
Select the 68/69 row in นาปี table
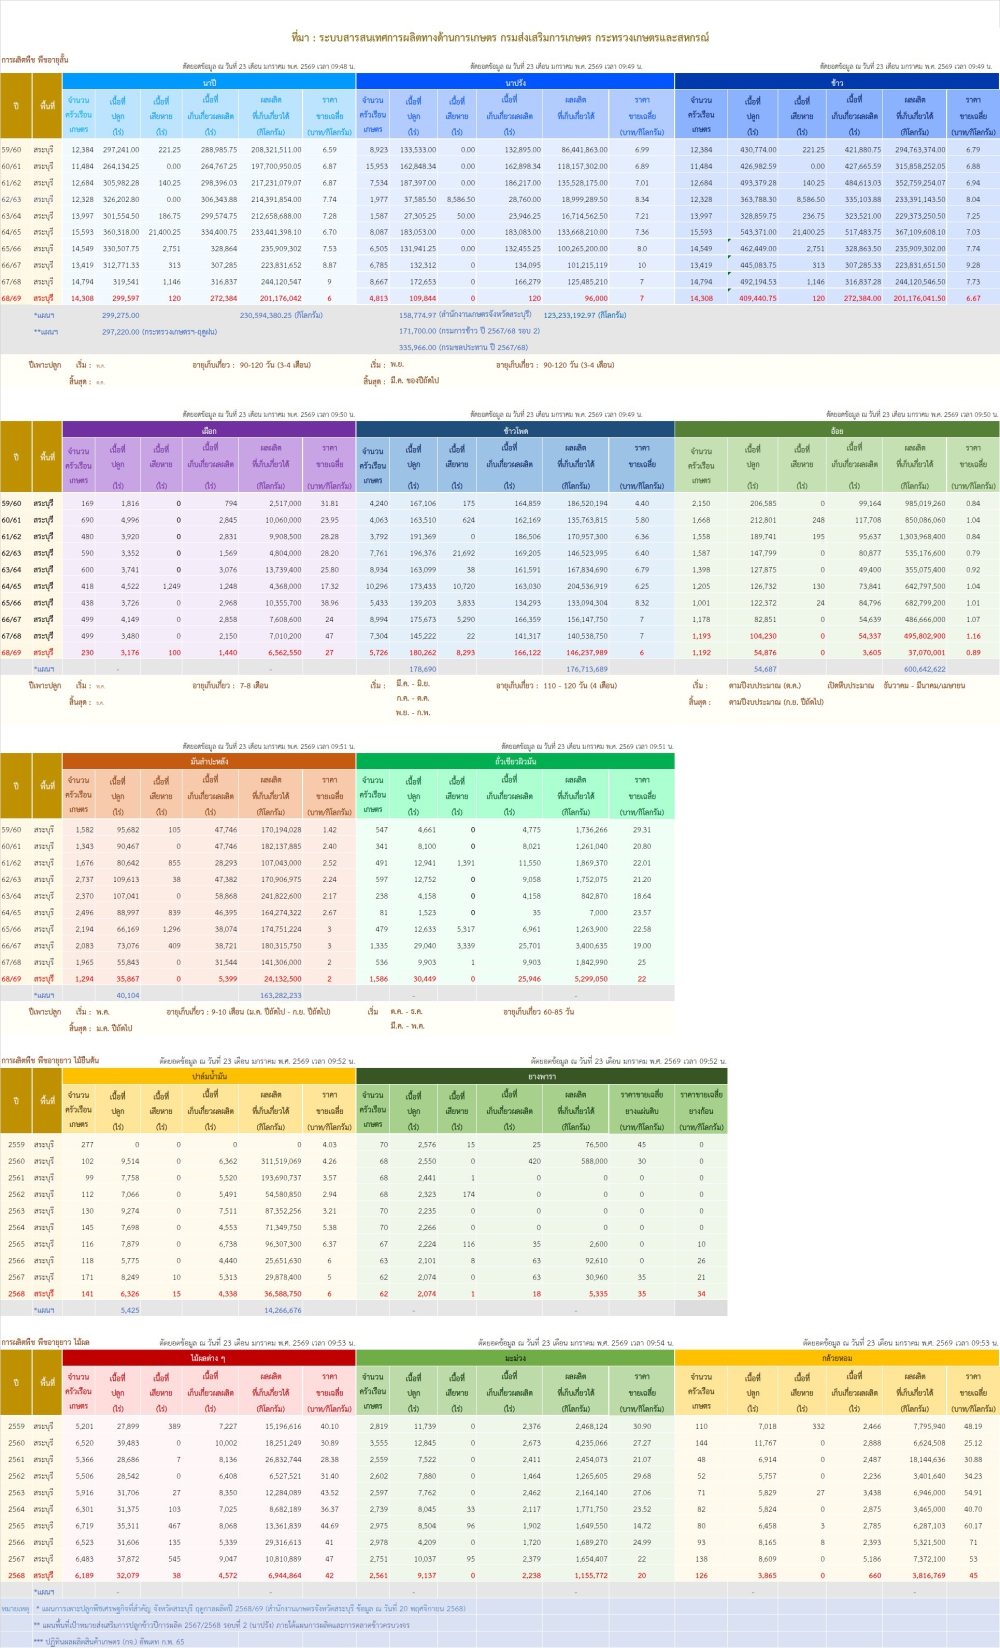(x=12, y=298)
